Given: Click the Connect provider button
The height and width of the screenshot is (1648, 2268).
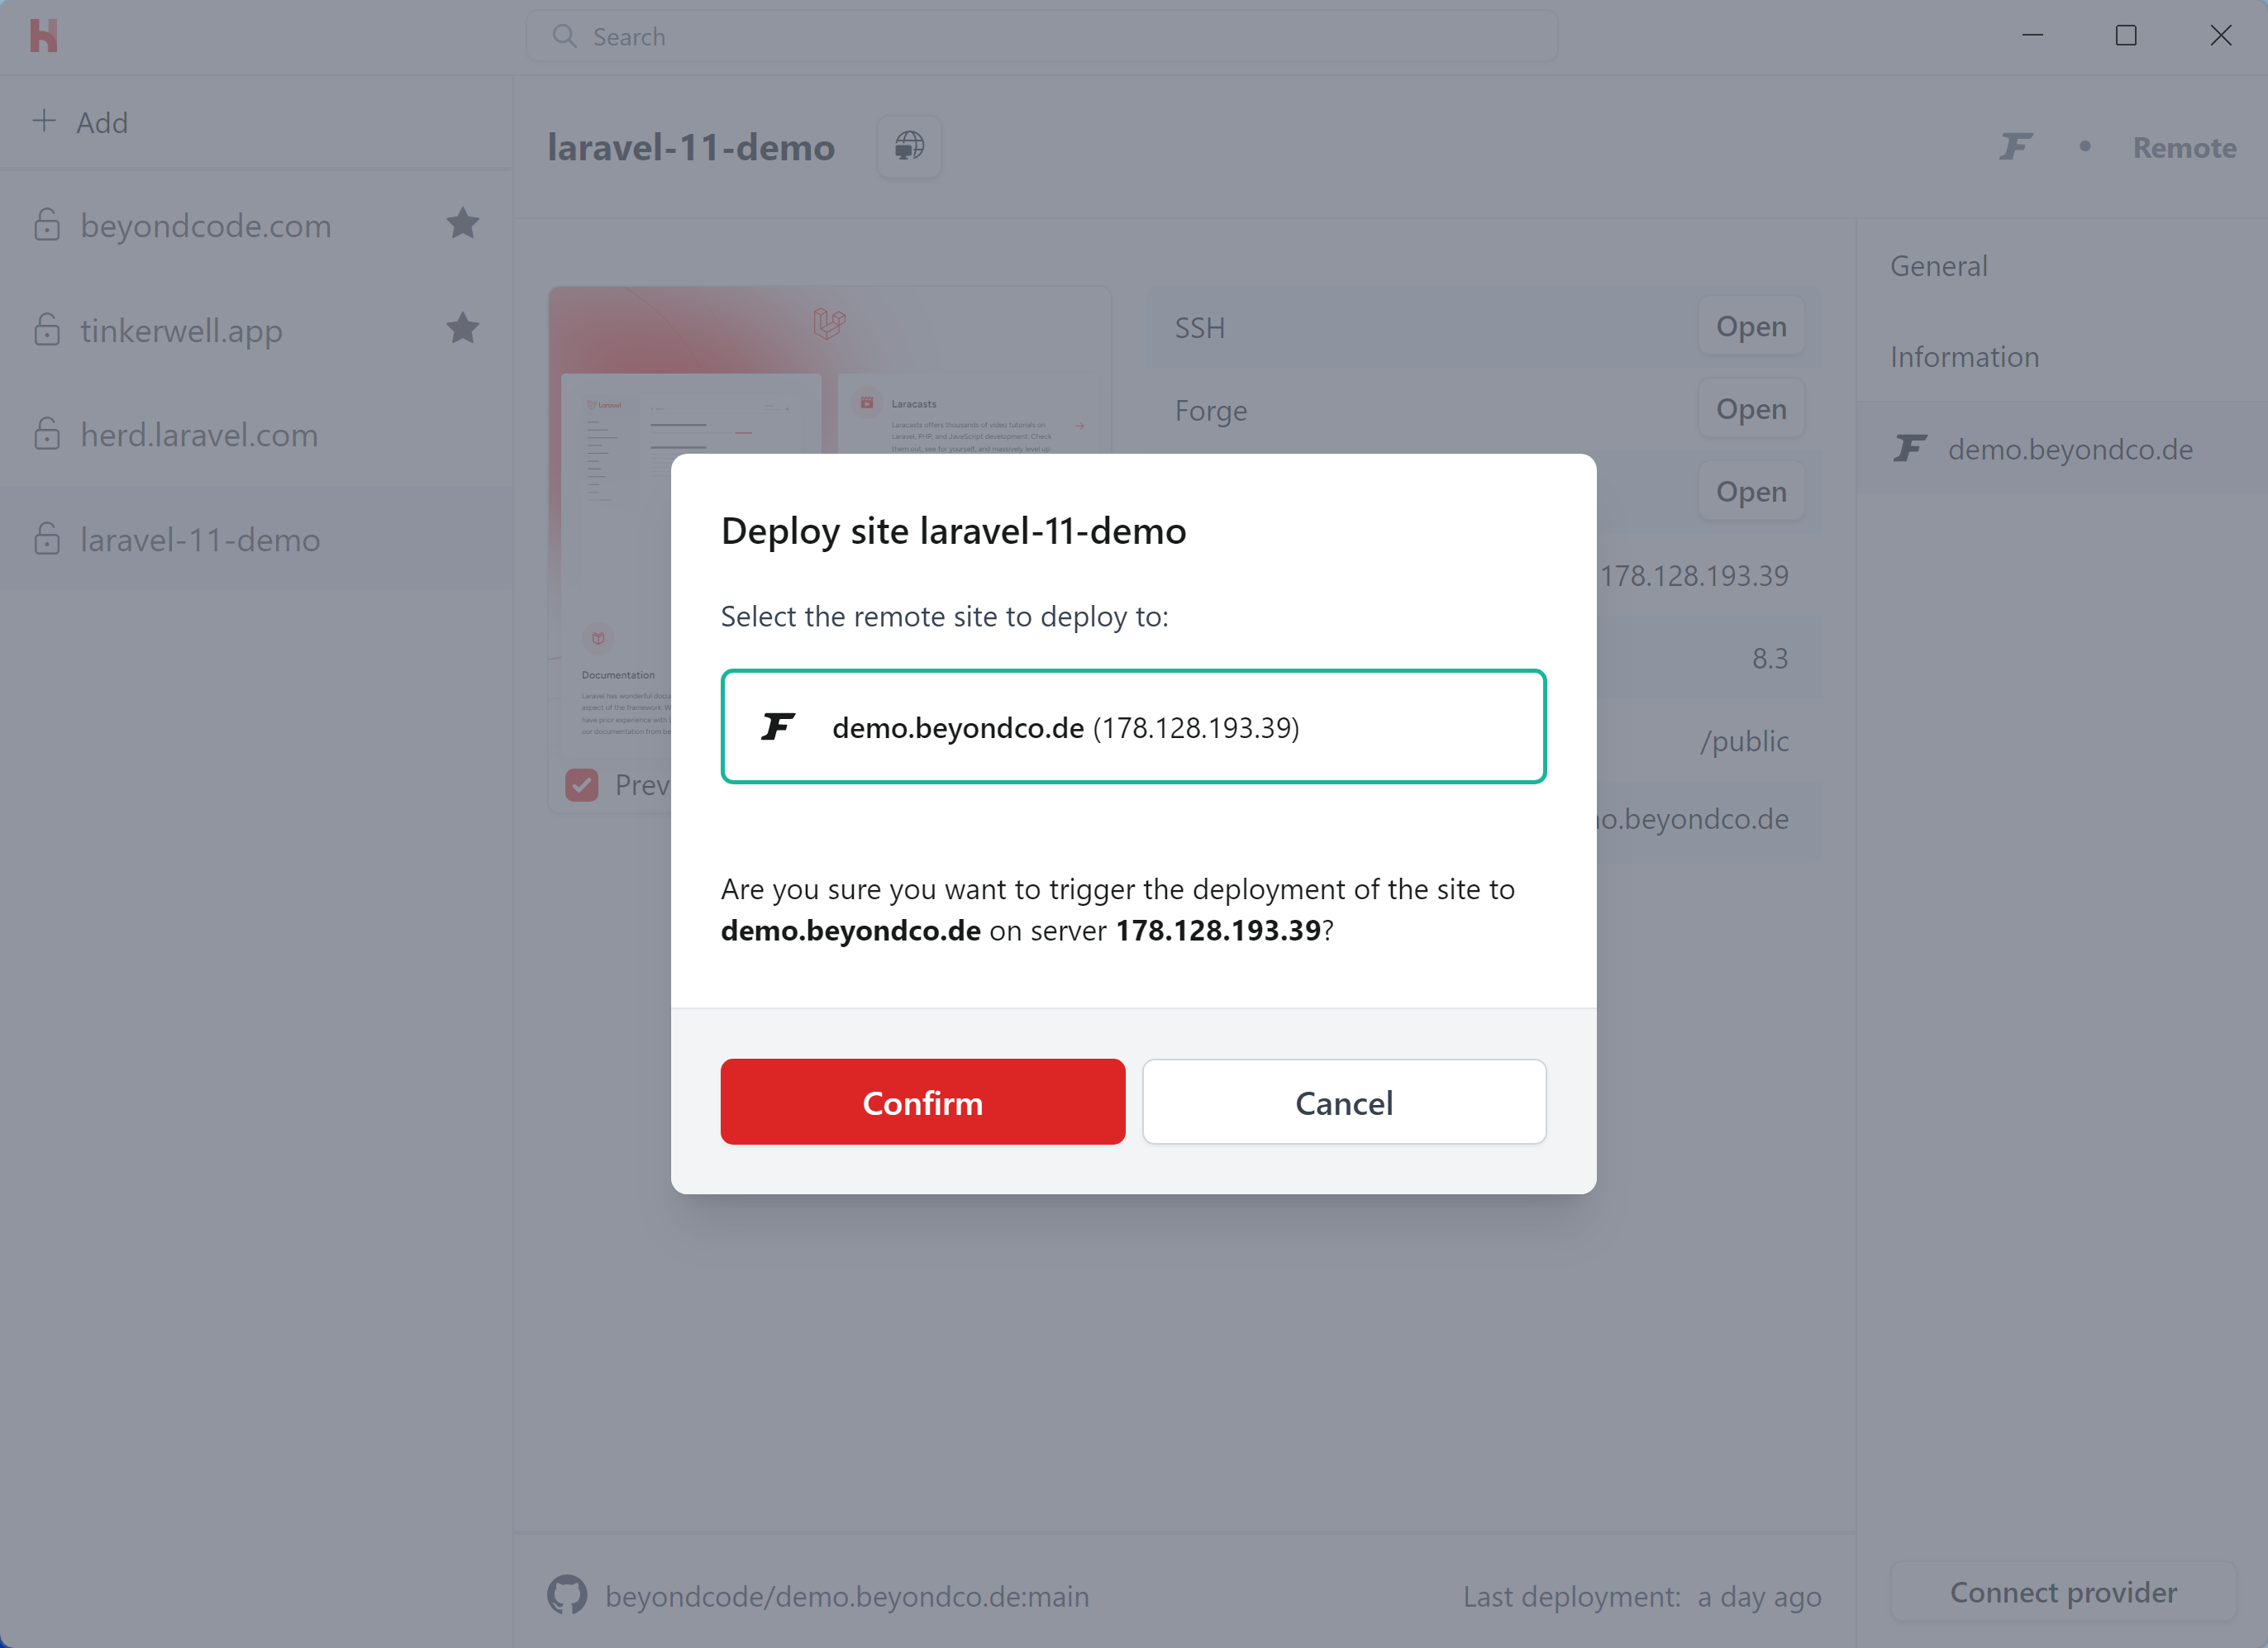Looking at the screenshot, I should (2062, 1591).
